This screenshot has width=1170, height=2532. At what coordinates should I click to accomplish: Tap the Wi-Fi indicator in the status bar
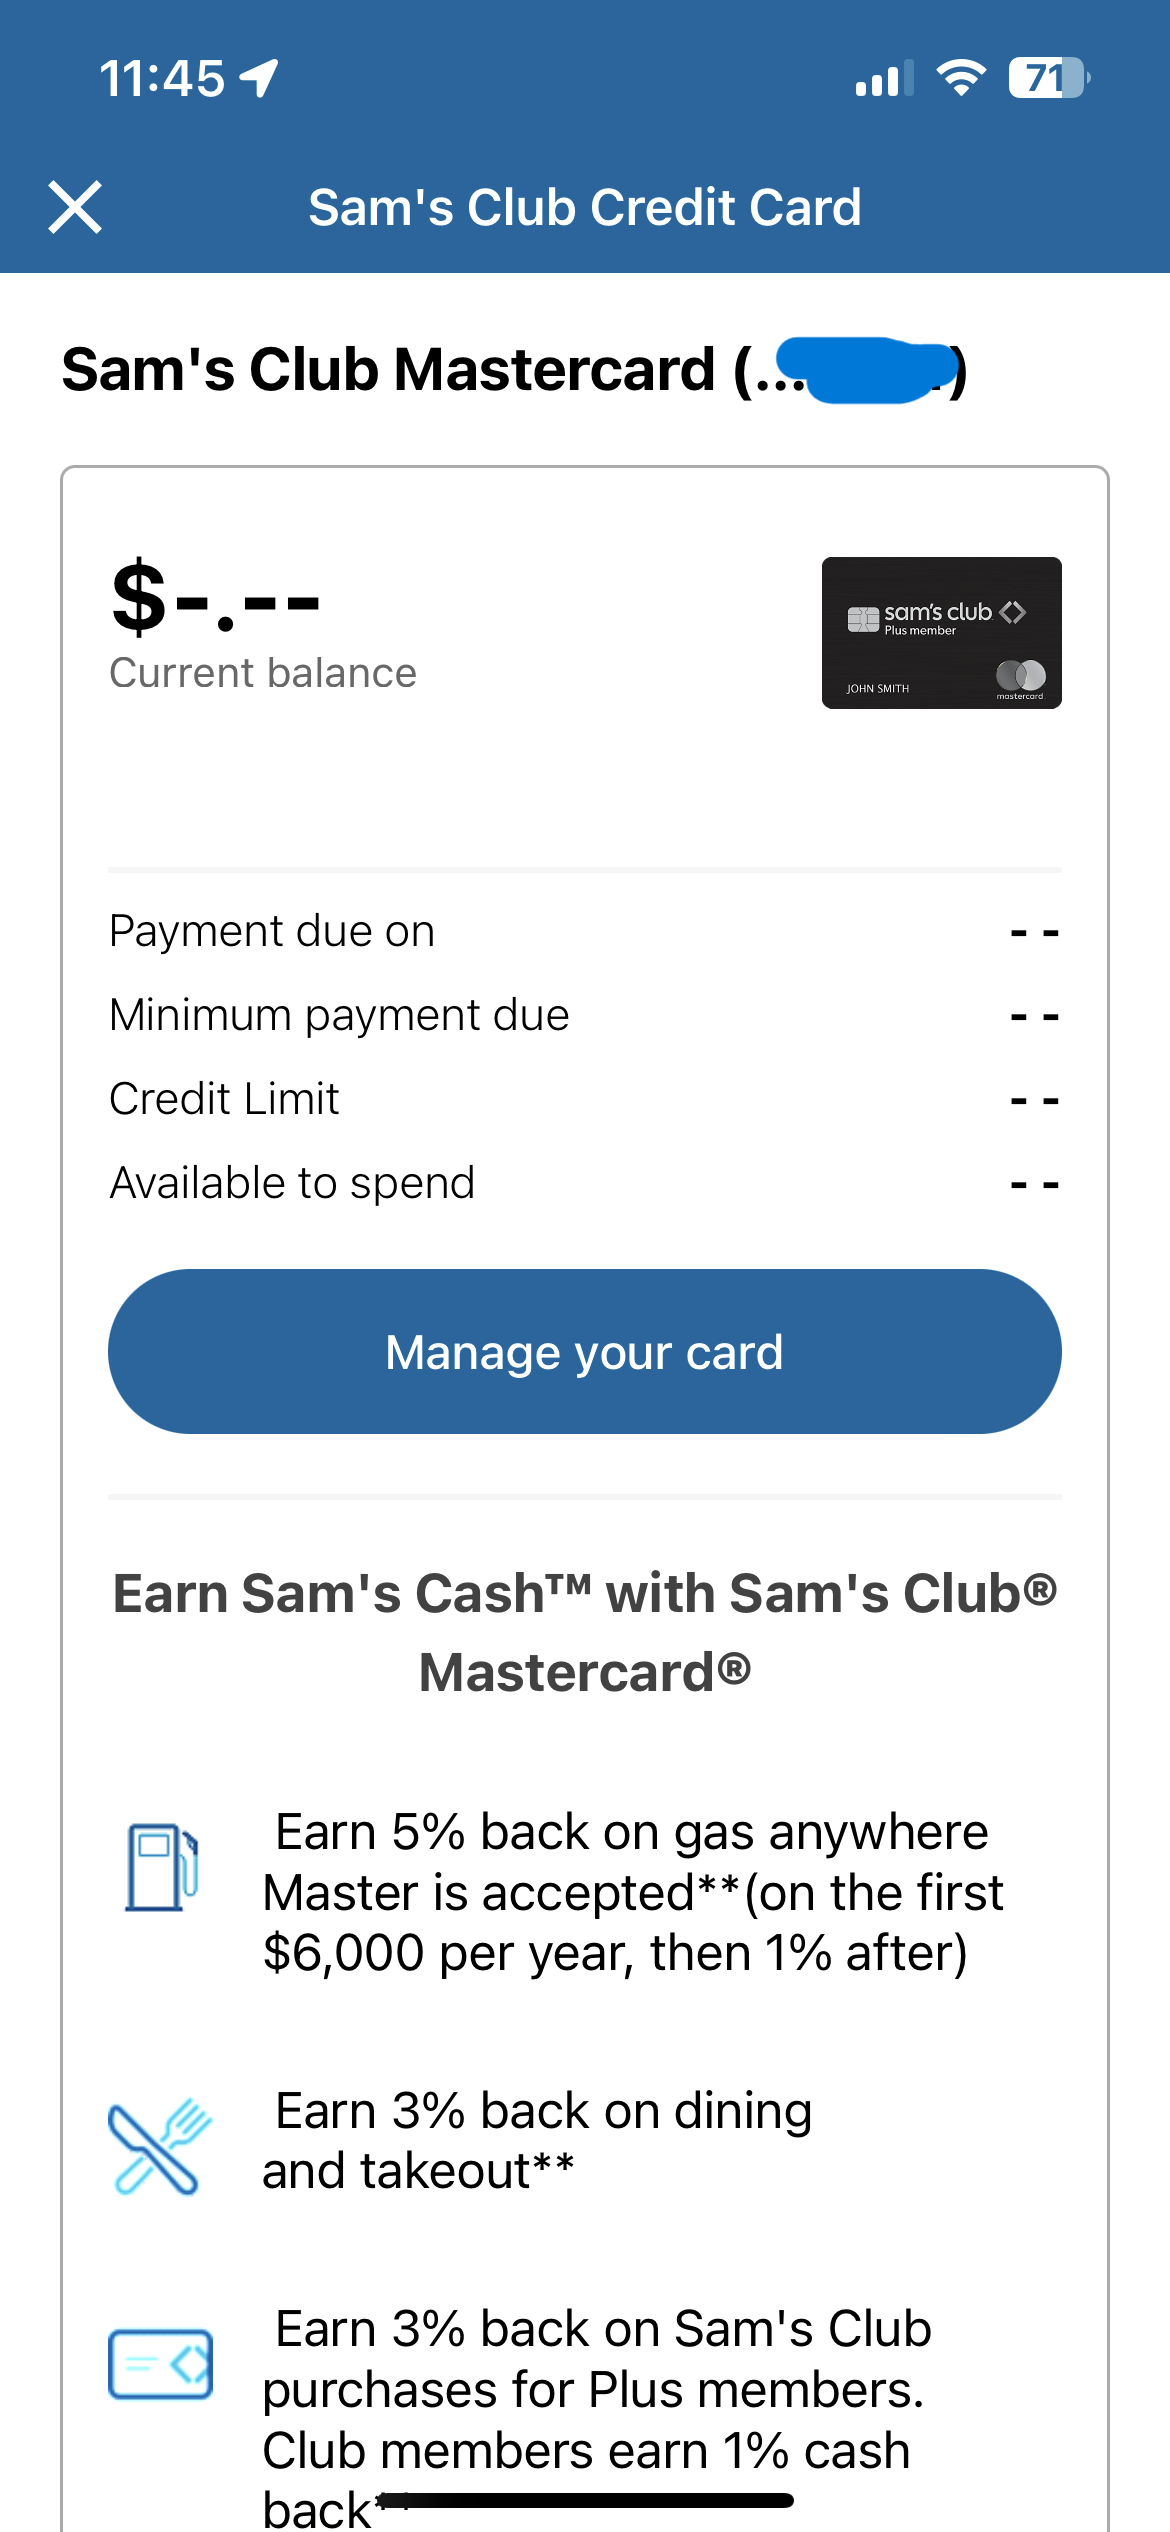(959, 78)
